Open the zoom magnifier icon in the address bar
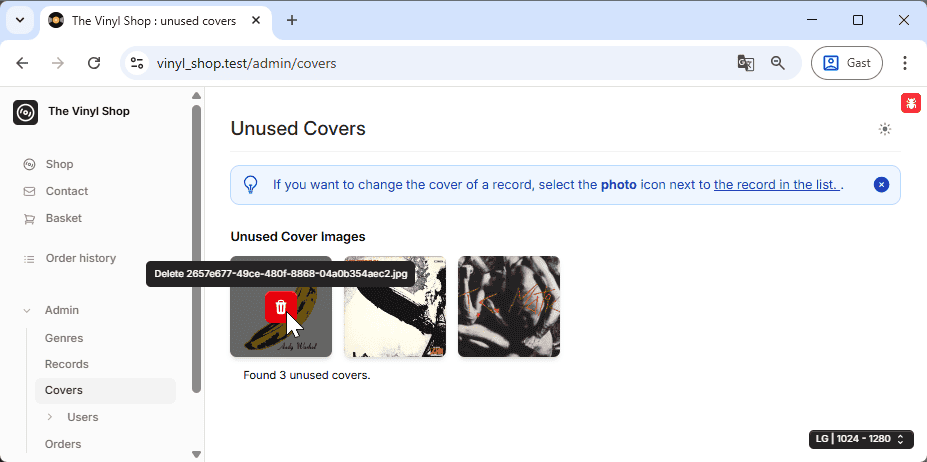927x462 pixels. coord(778,63)
